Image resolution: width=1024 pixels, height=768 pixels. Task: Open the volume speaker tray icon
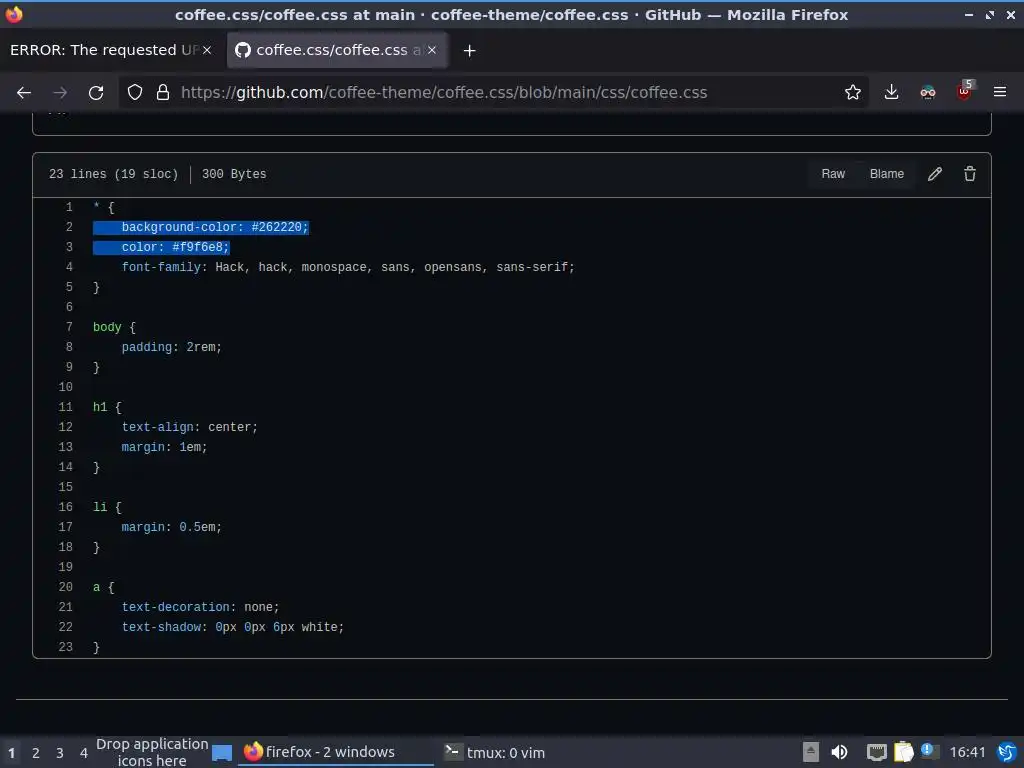[839, 752]
